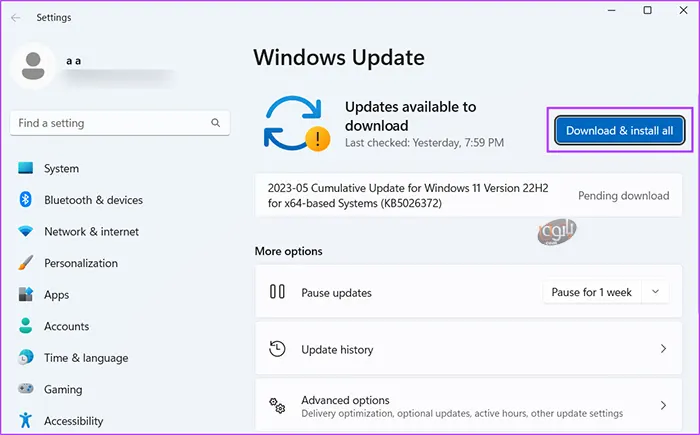Open Accessibility settings
Viewport: 700px width, 435px height.
tap(74, 421)
